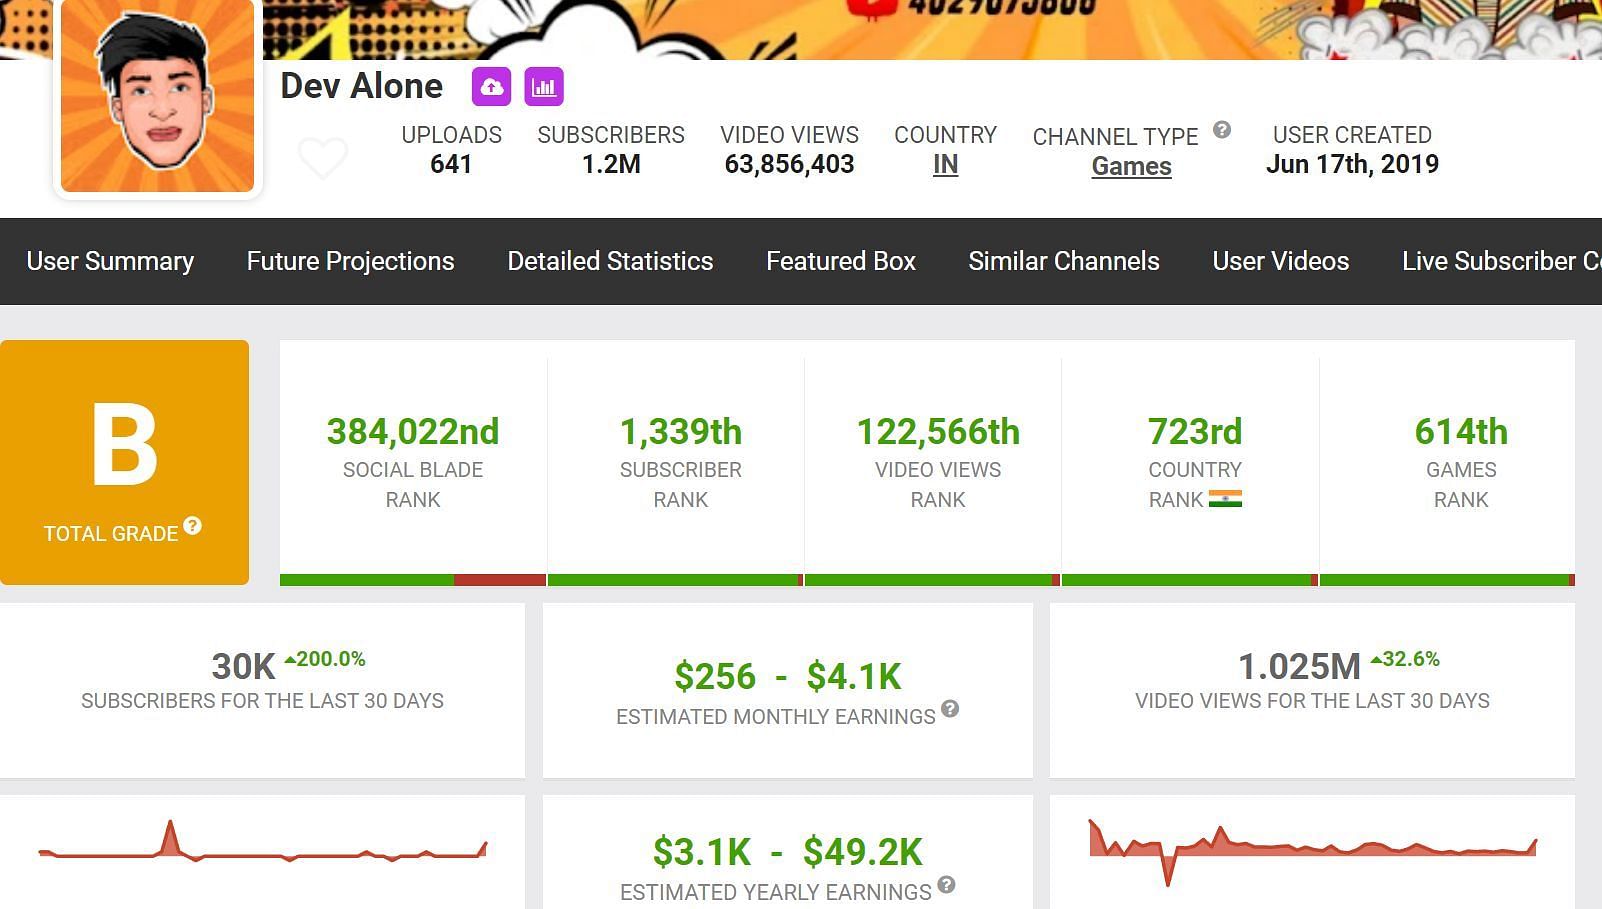Viewport: 1602px width, 909px height.
Task: Click the IN country link
Action: click(x=945, y=165)
